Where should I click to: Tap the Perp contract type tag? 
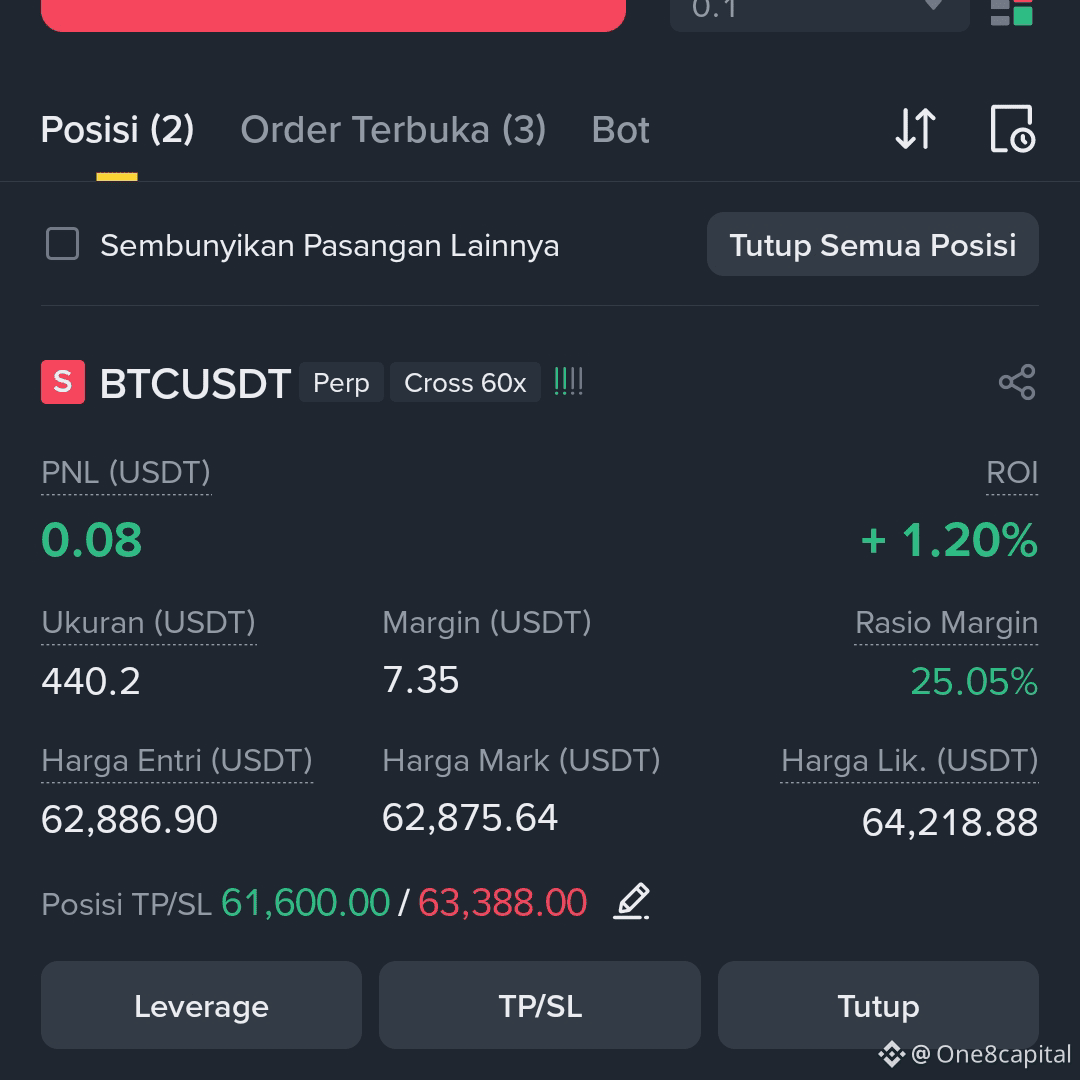pos(341,382)
